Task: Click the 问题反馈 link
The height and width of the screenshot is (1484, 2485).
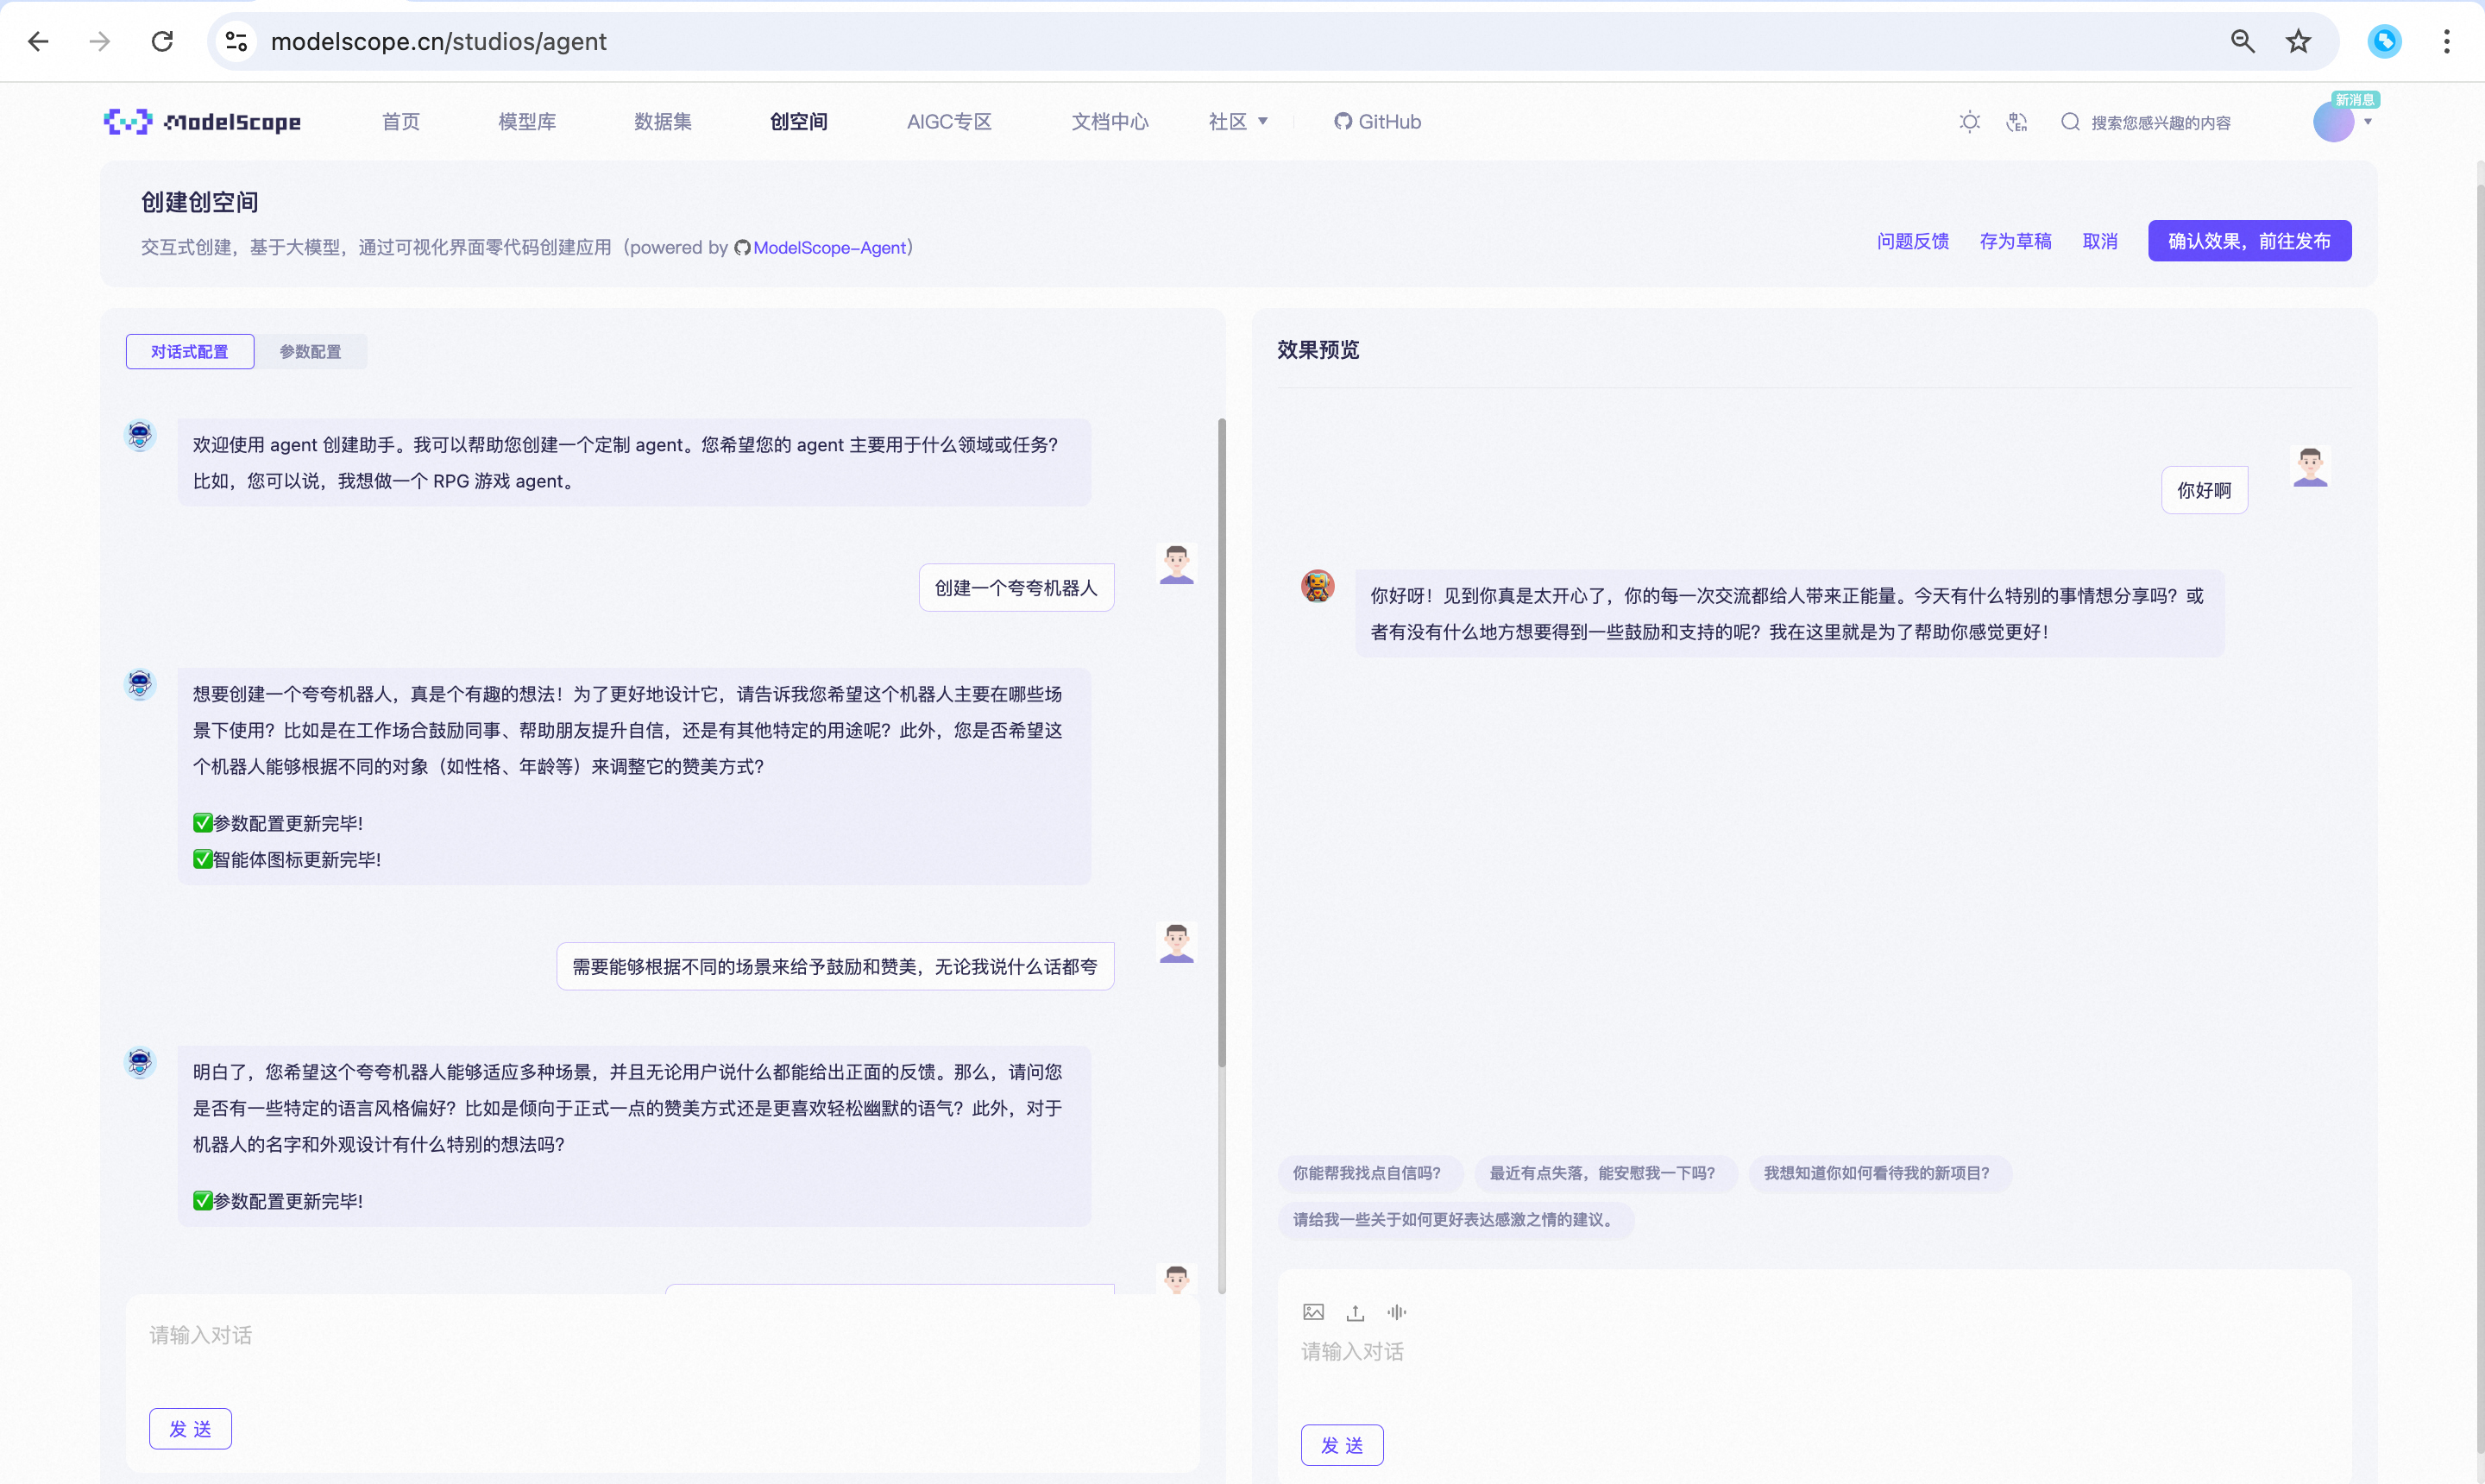Action: (x=1913, y=241)
